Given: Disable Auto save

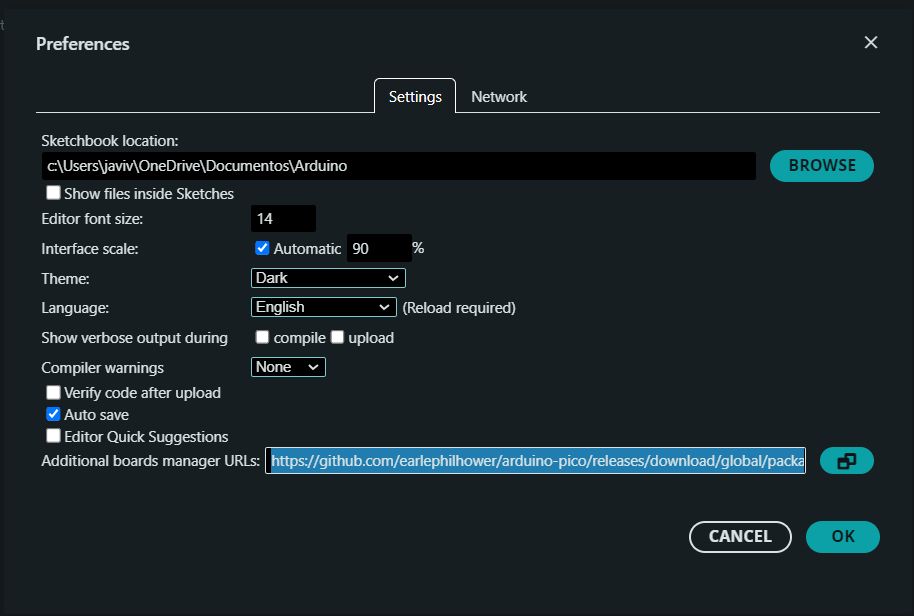Looking at the screenshot, I should tap(53, 414).
